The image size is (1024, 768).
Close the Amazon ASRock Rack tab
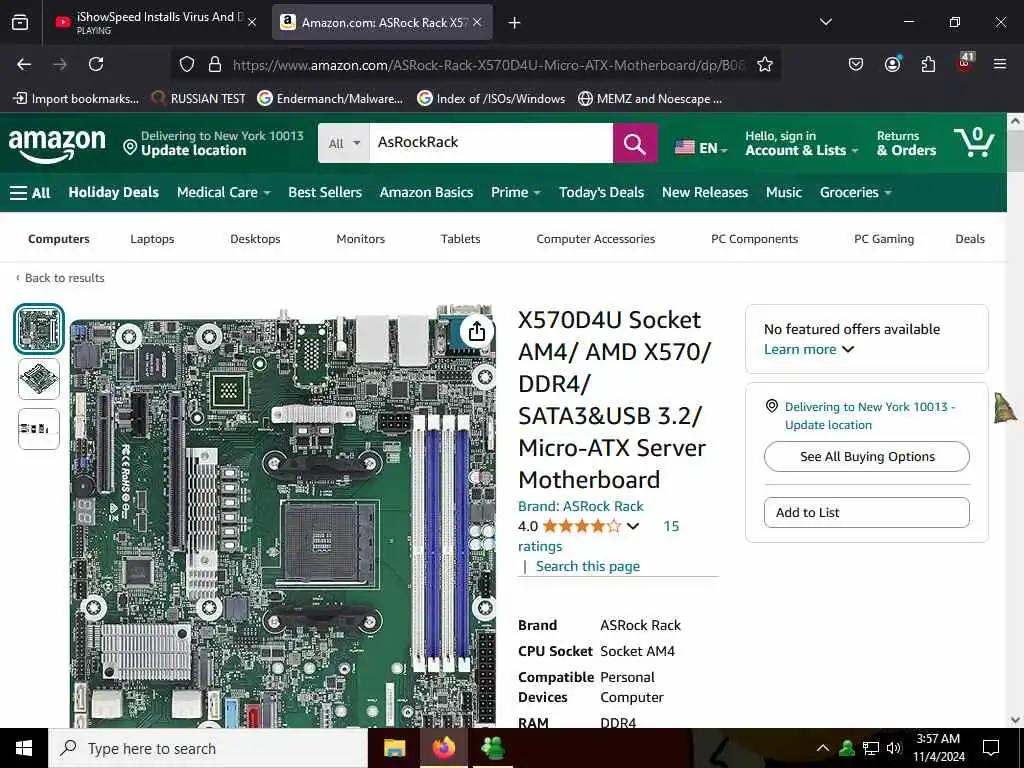click(477, 22)
